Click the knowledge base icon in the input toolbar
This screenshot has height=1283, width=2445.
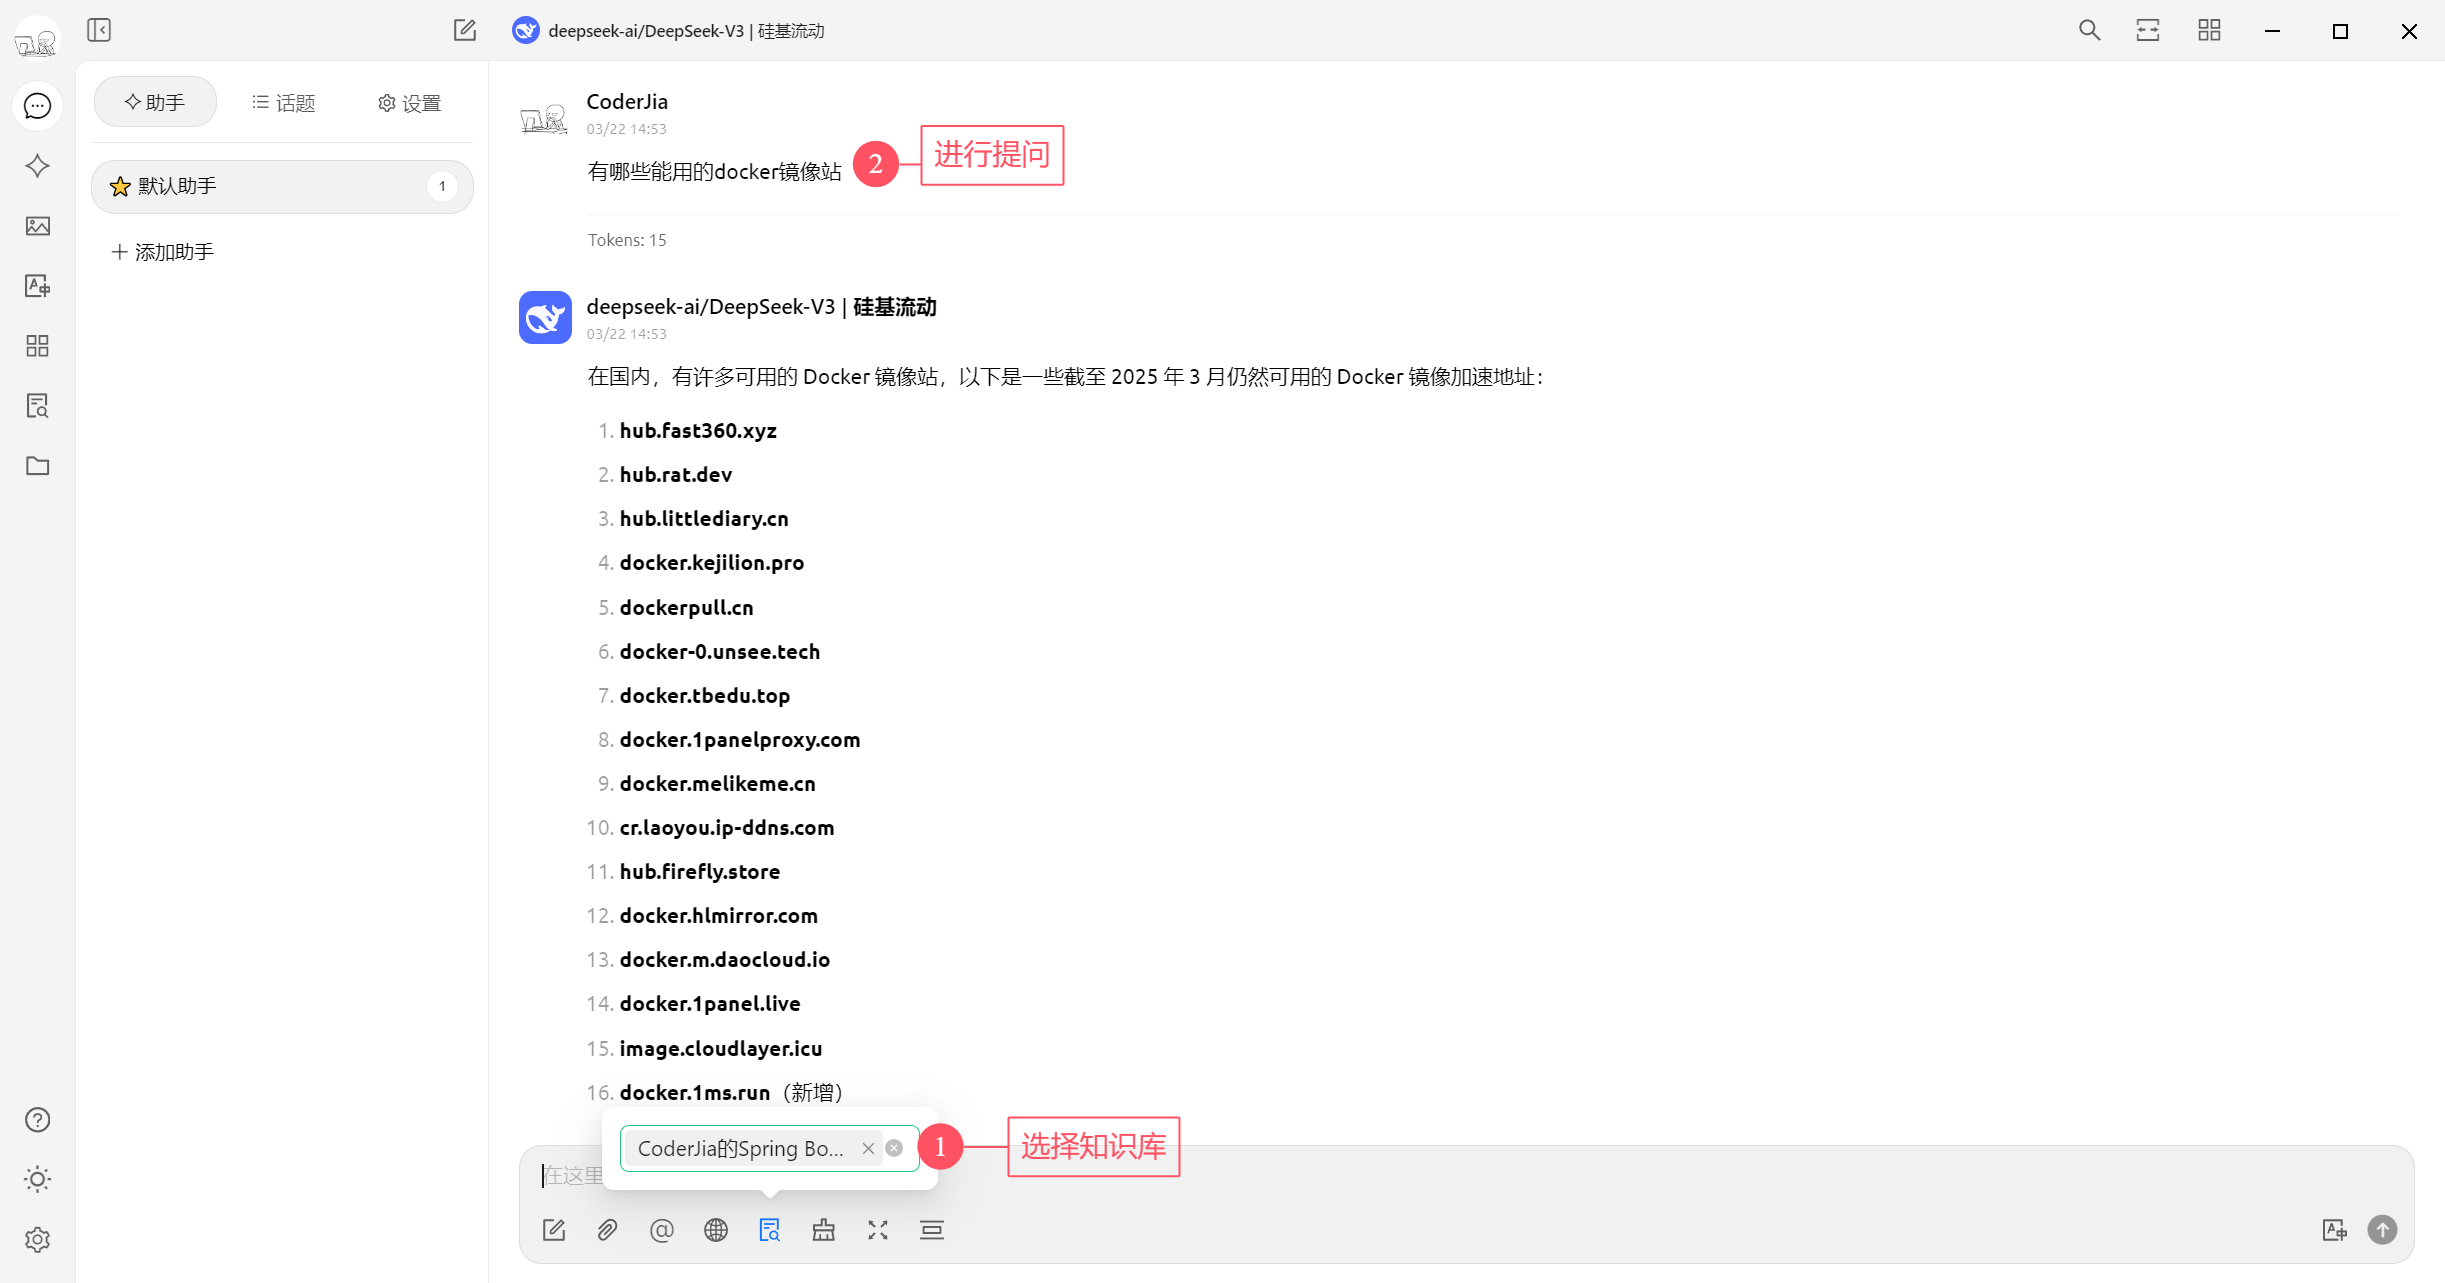point(769,1230)
